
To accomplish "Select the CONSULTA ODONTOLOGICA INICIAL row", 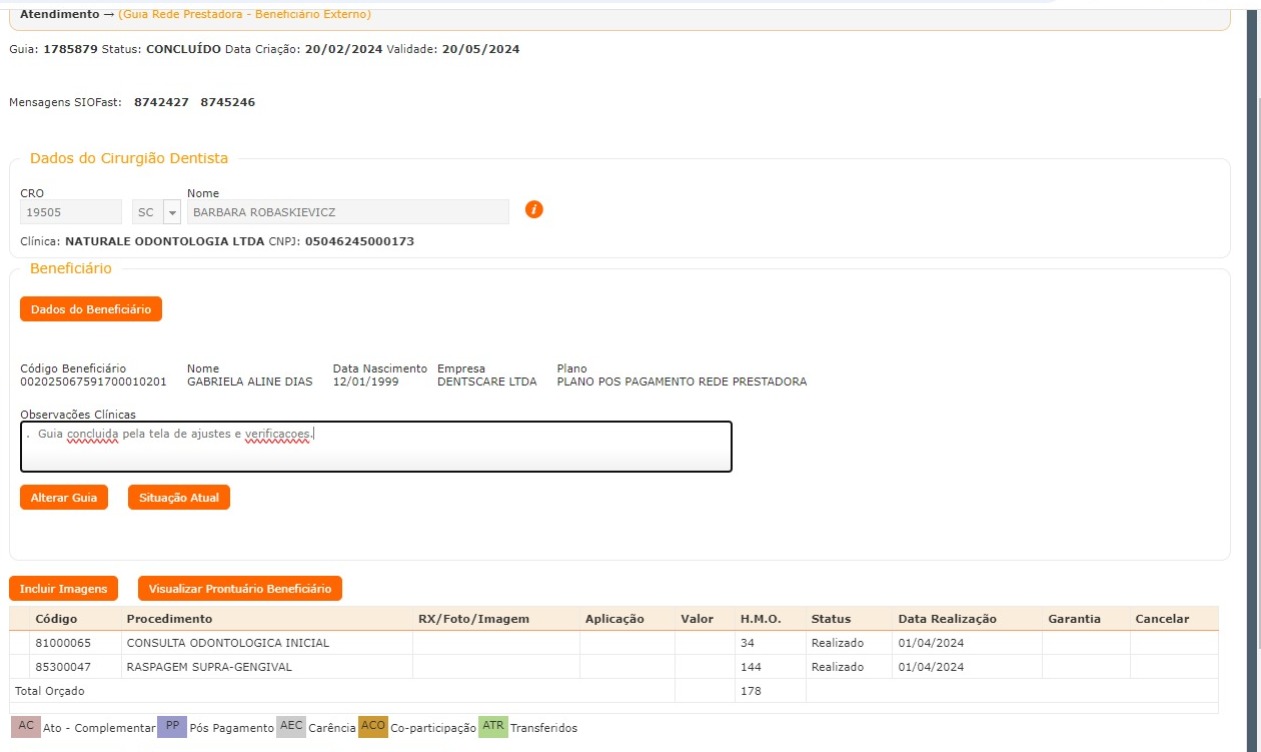I will click(227, 643).
